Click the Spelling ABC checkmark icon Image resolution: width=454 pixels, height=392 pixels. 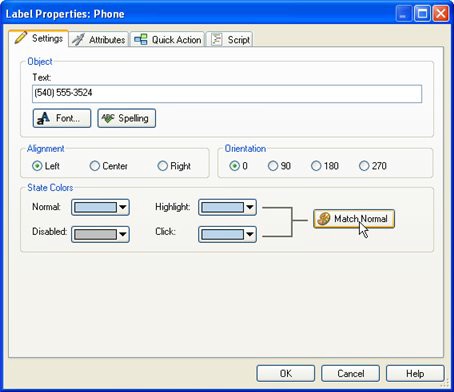[108, 118]
